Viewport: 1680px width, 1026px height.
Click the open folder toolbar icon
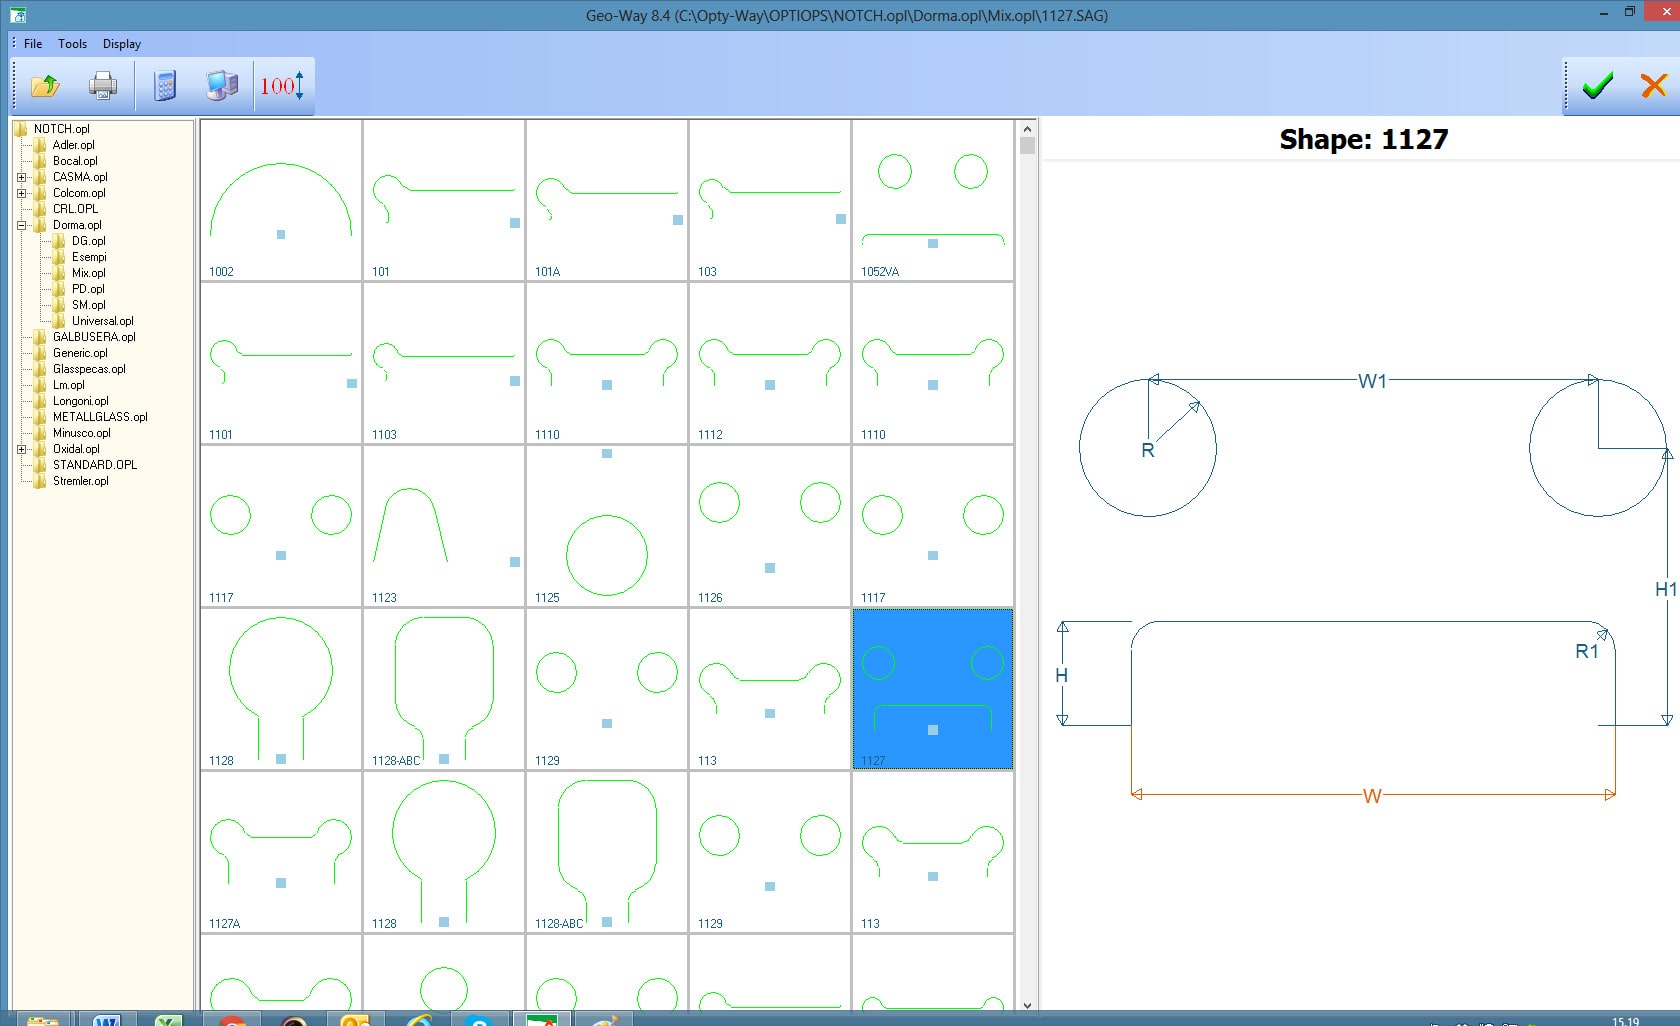tap(45, 86)
